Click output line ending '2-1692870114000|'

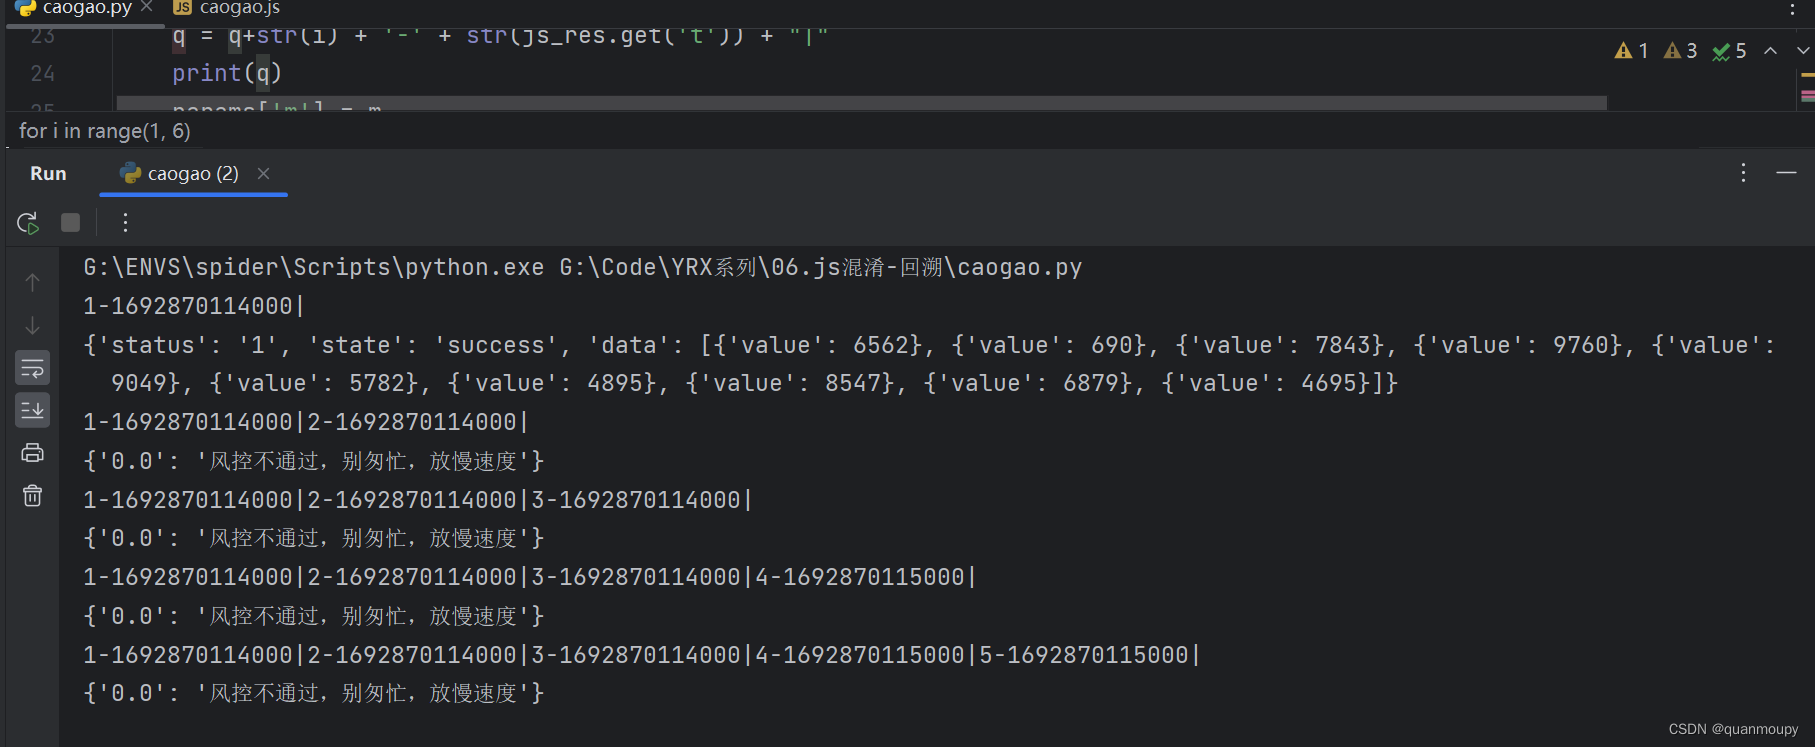pyautogui.click(x=306, y=422)
